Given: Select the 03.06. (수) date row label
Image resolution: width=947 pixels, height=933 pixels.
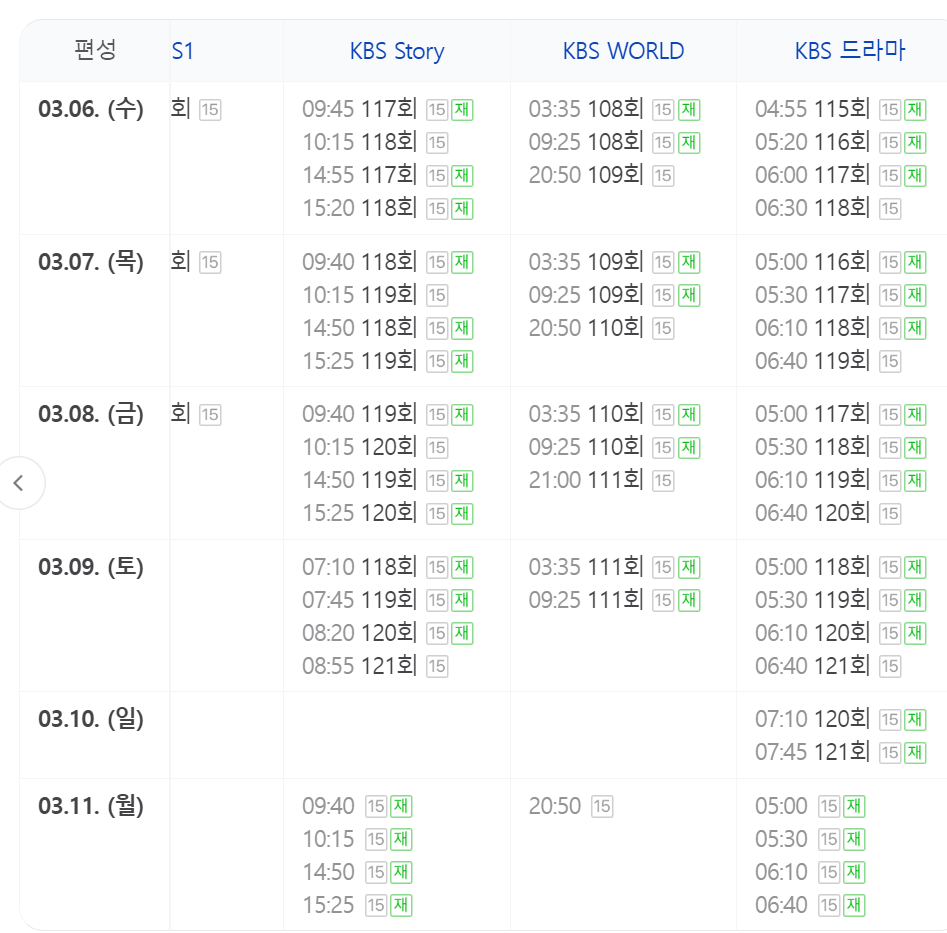Looking at the screenshot, I should click(91, 109).
